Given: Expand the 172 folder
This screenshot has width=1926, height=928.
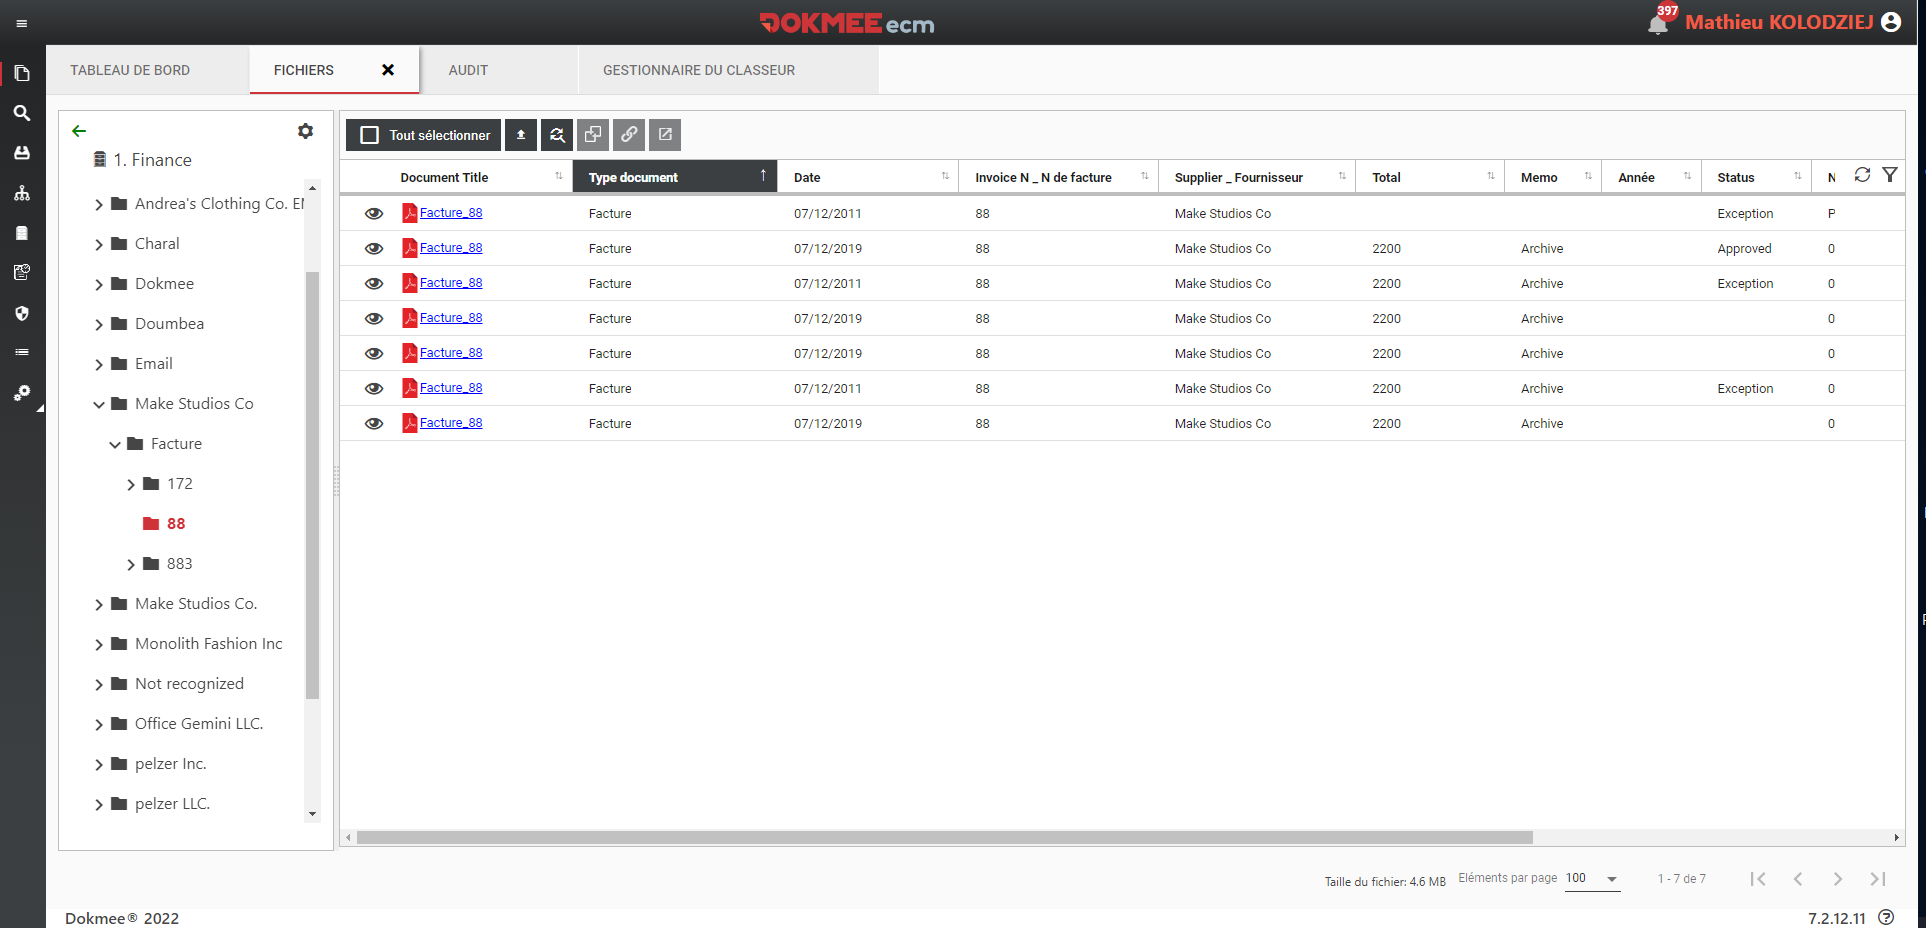Looking at the screenshot, I should [131, 484].
